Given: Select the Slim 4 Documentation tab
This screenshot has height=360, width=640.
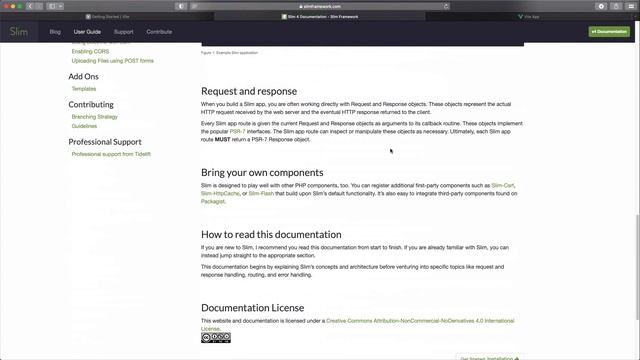Looking at the screenshot, I should click(320, 17).
